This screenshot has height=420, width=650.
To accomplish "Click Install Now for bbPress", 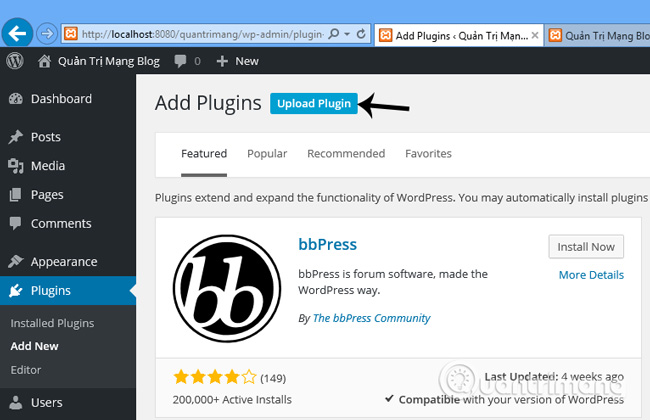I will (x=586, y=247).
